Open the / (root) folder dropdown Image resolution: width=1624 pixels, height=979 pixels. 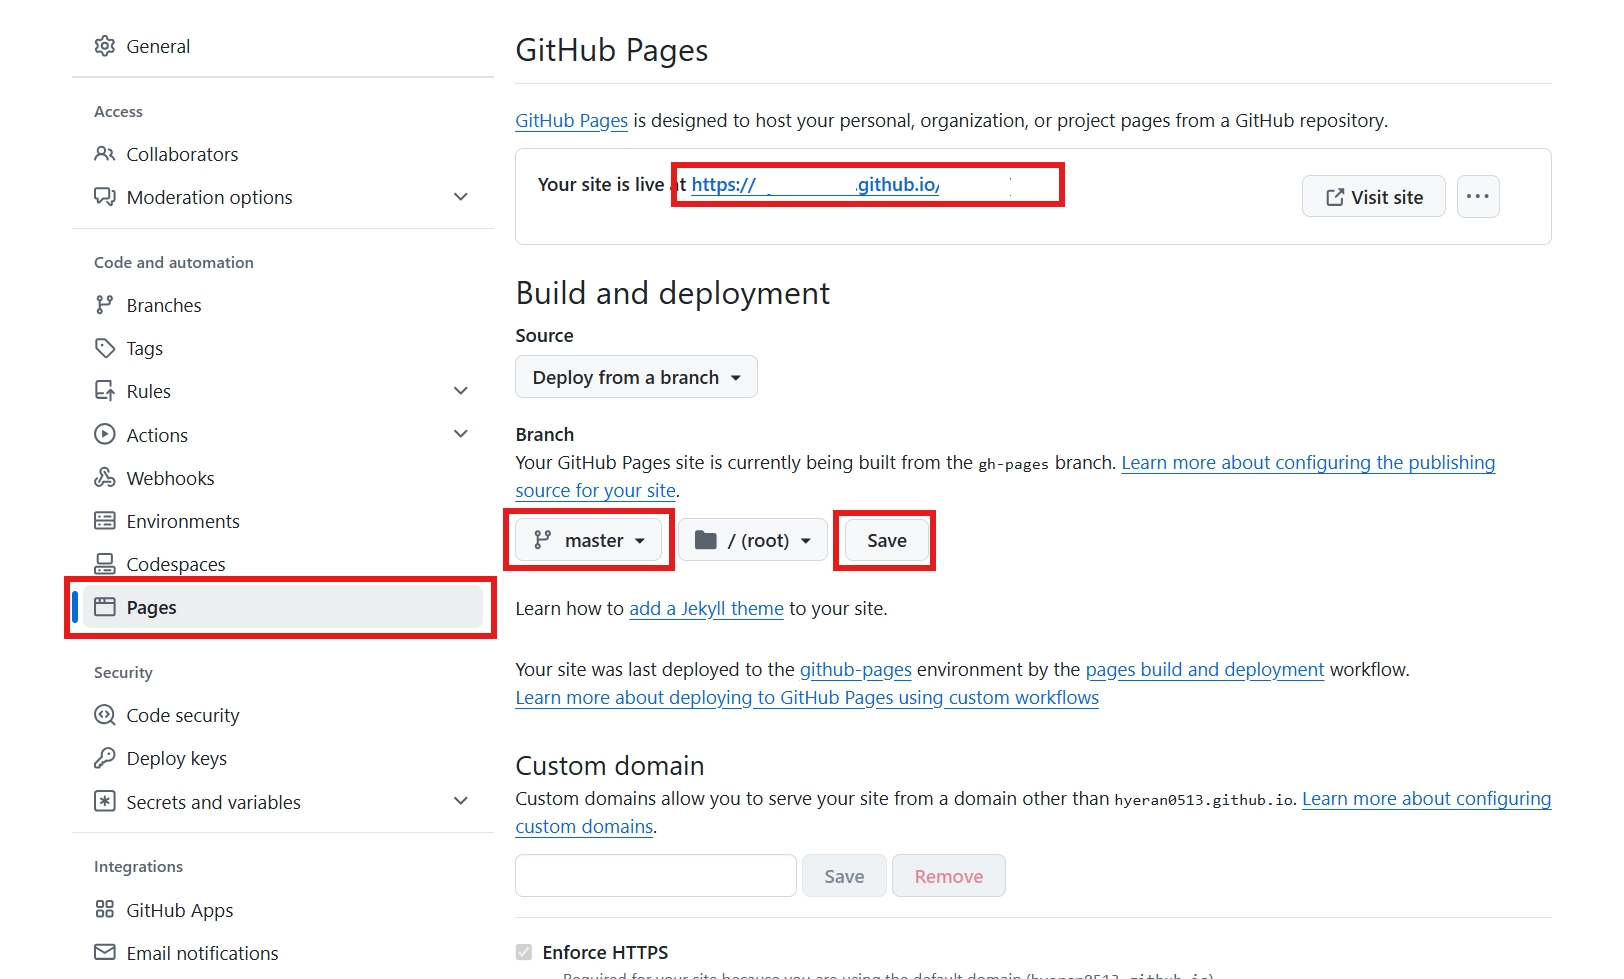click(753, 540)
